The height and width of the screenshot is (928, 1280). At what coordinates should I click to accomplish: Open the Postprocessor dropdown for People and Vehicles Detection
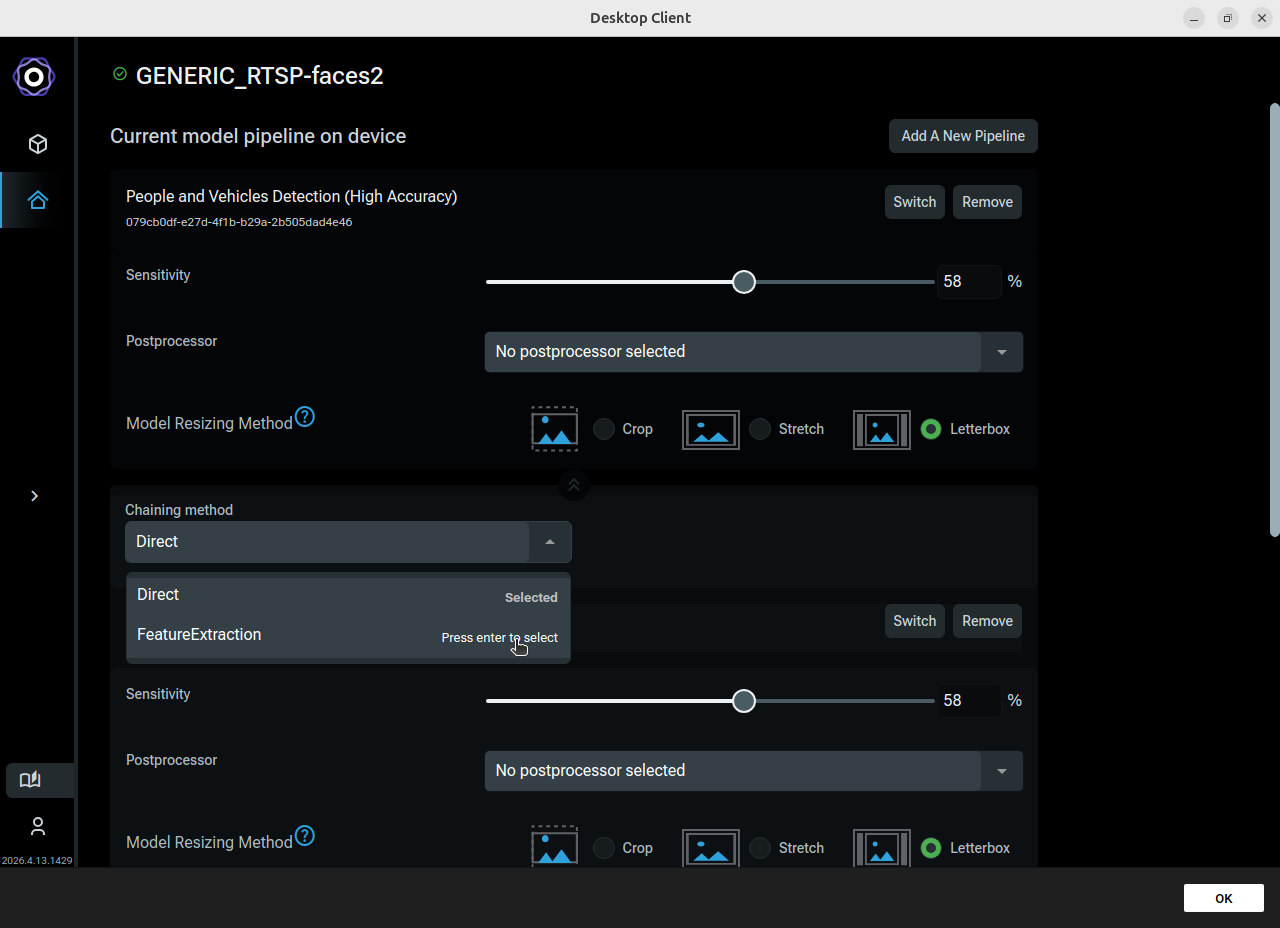(x=754, y=352)
